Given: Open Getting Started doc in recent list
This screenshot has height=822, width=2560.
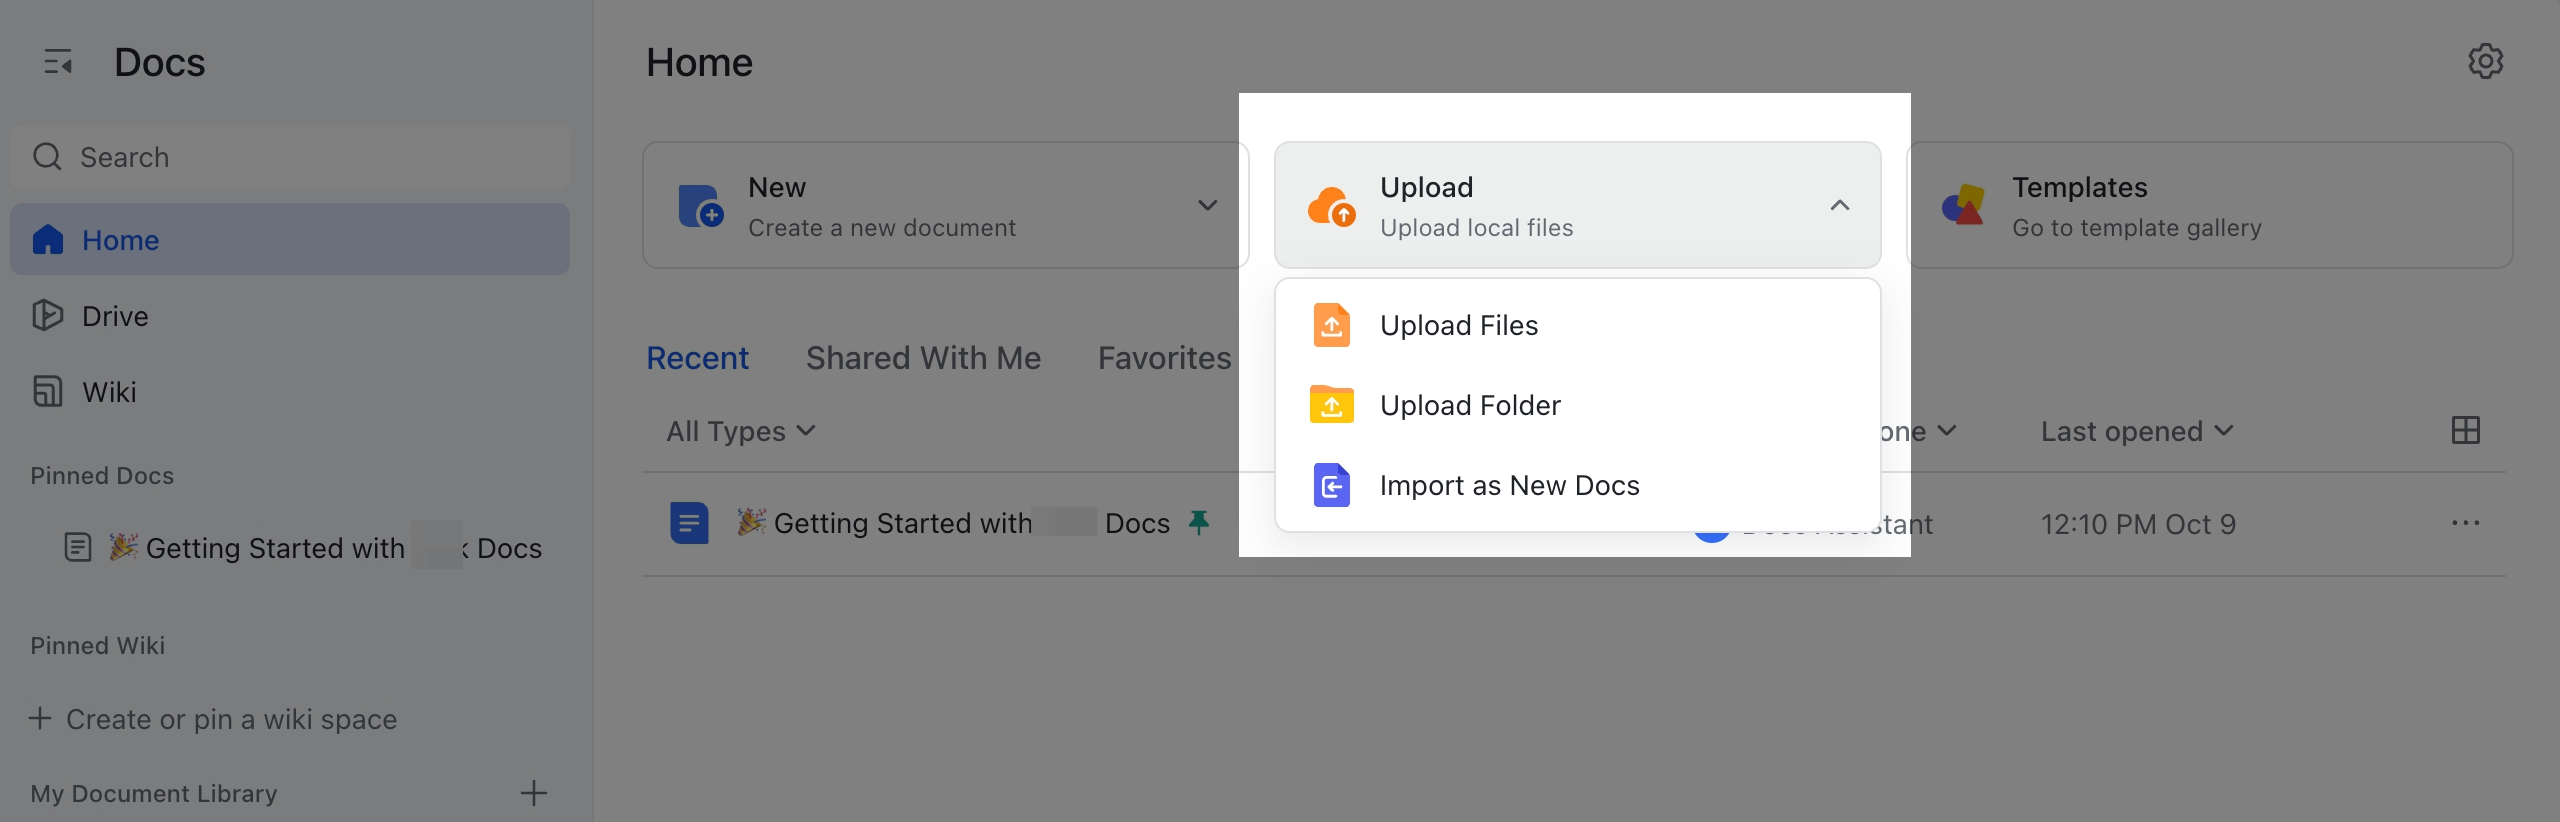Looking at the screenshot, I should (x=953, y=523).
